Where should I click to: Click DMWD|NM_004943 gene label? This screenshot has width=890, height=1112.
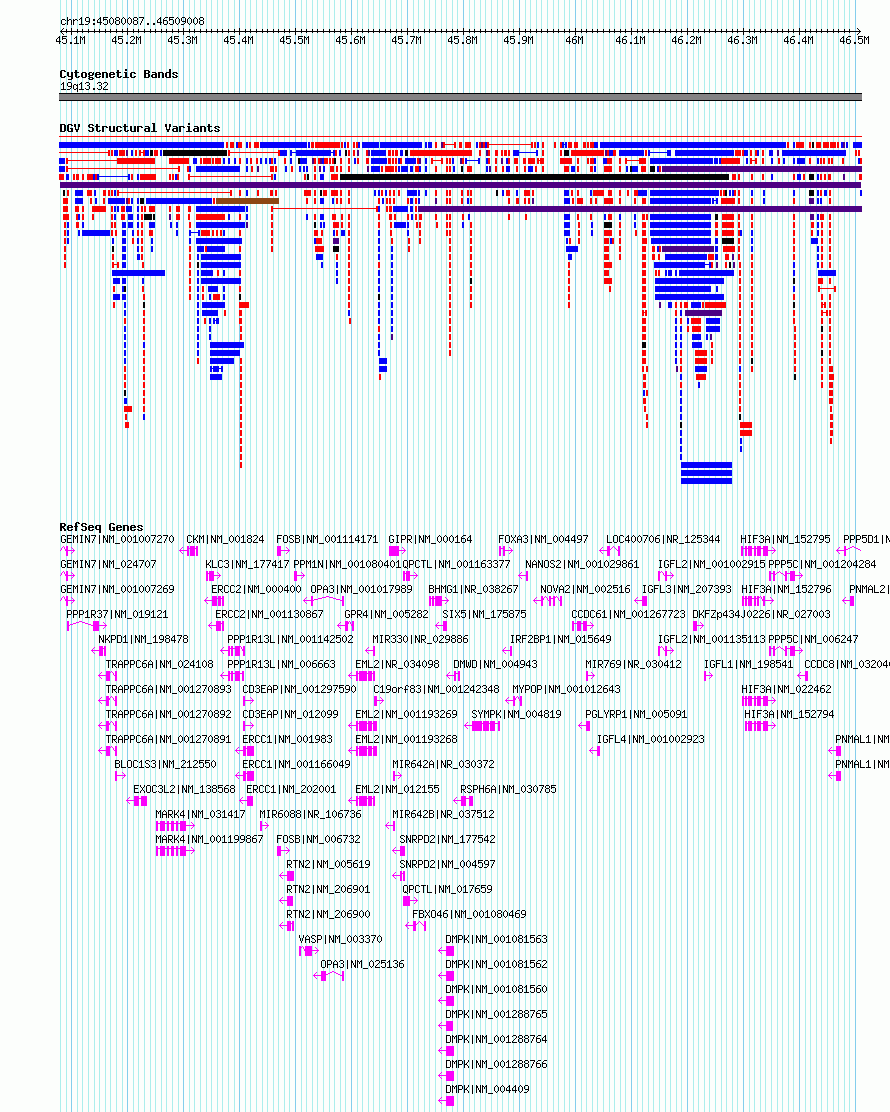(495, 664)
